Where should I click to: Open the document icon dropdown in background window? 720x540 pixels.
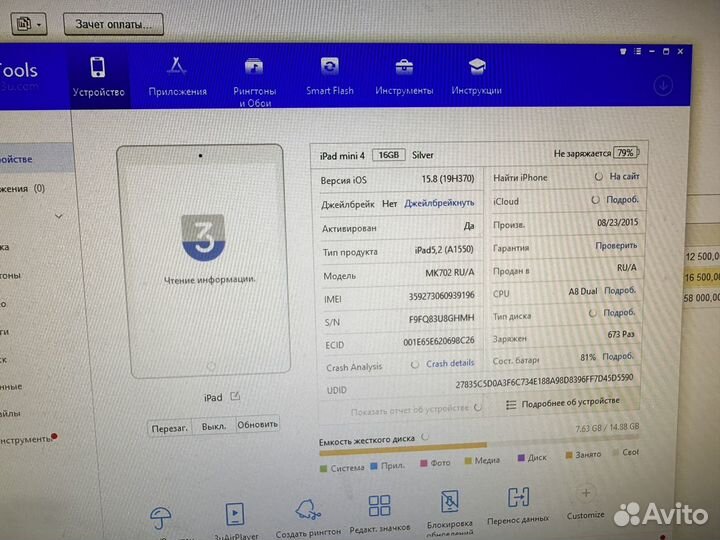(28, 23)
